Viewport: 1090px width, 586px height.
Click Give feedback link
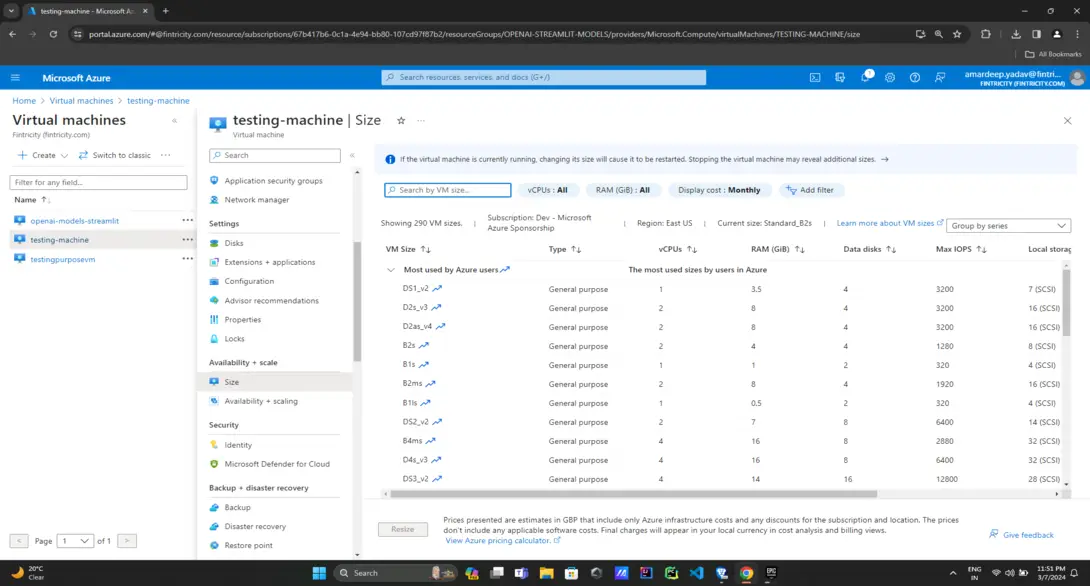tap(1021, 535)
